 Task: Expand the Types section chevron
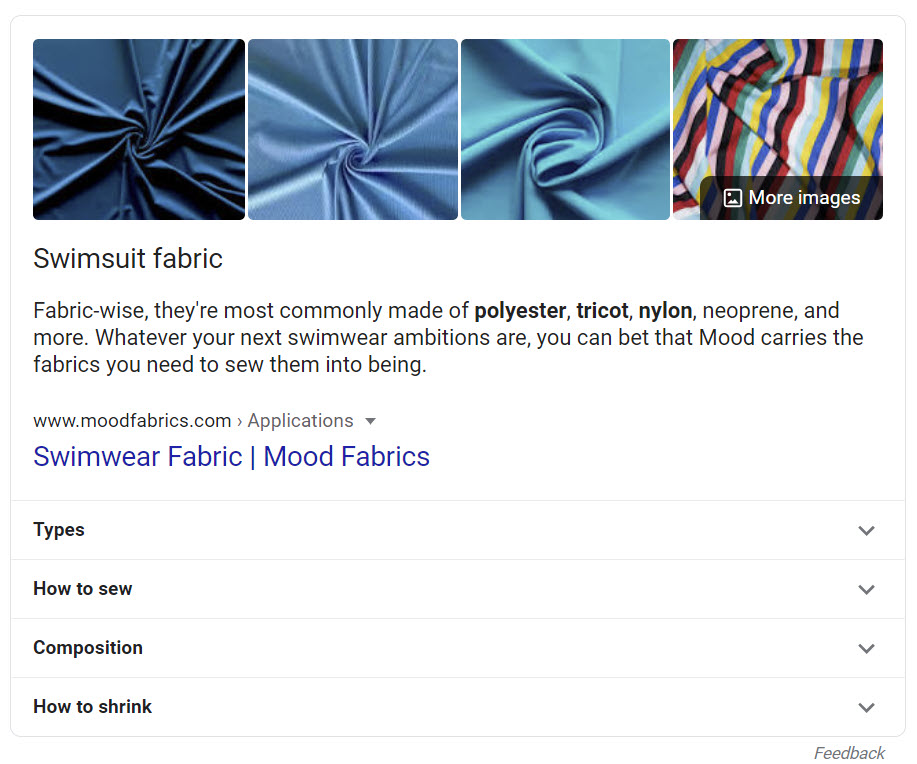point(866,531)
